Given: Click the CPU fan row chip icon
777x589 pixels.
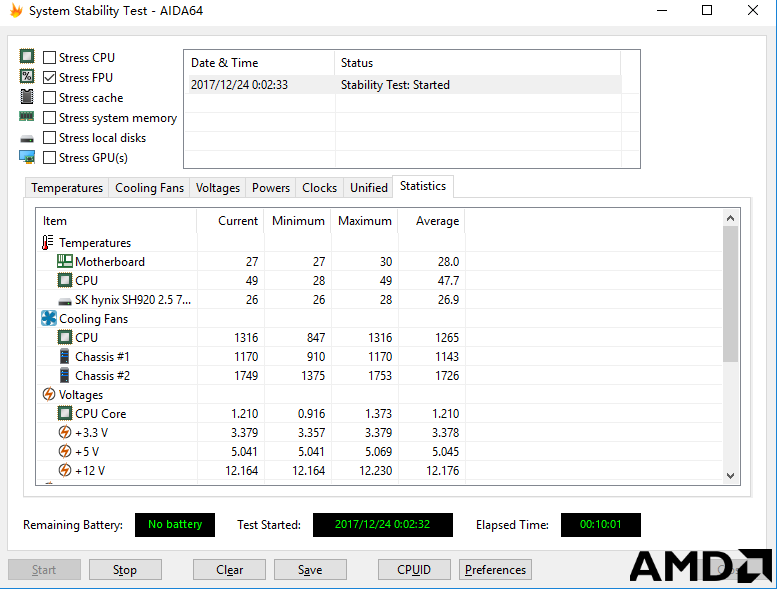Looking at the screenshot, I should coord(64,337).
